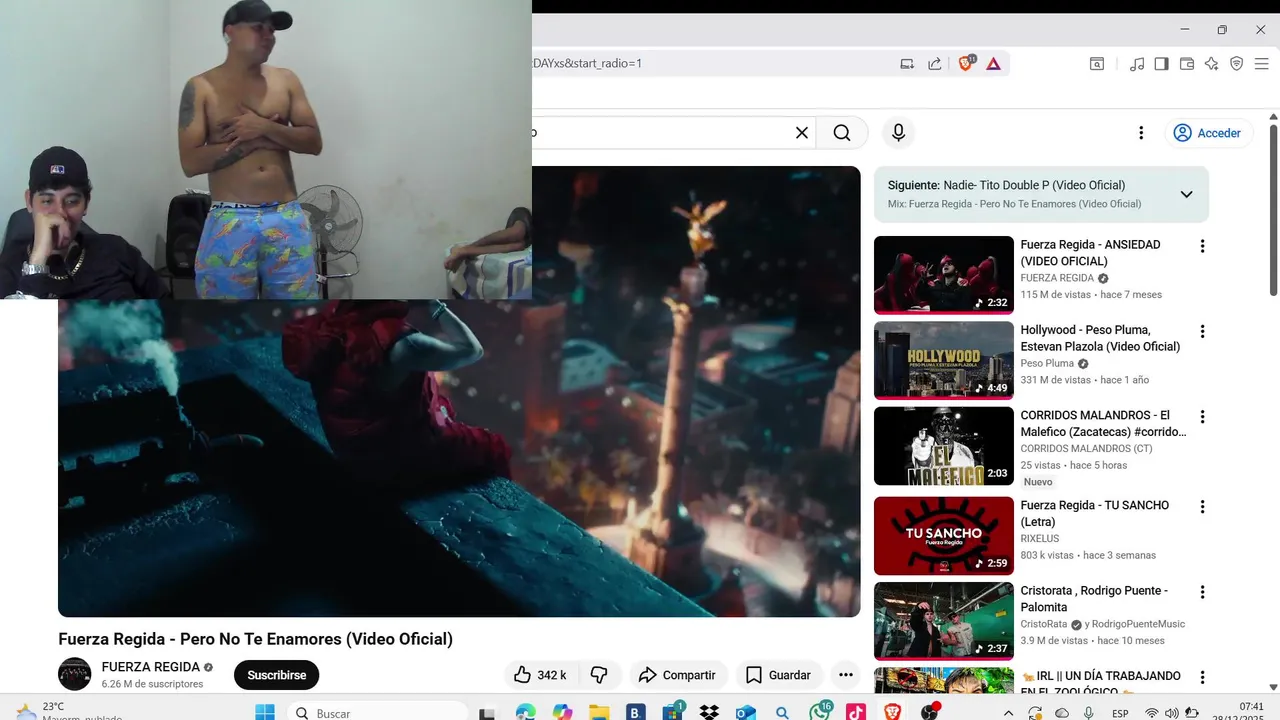Click the share page icon in address bar
Image resolution: width=1280 pixels, height=720 pixels.
coord(934,63)
